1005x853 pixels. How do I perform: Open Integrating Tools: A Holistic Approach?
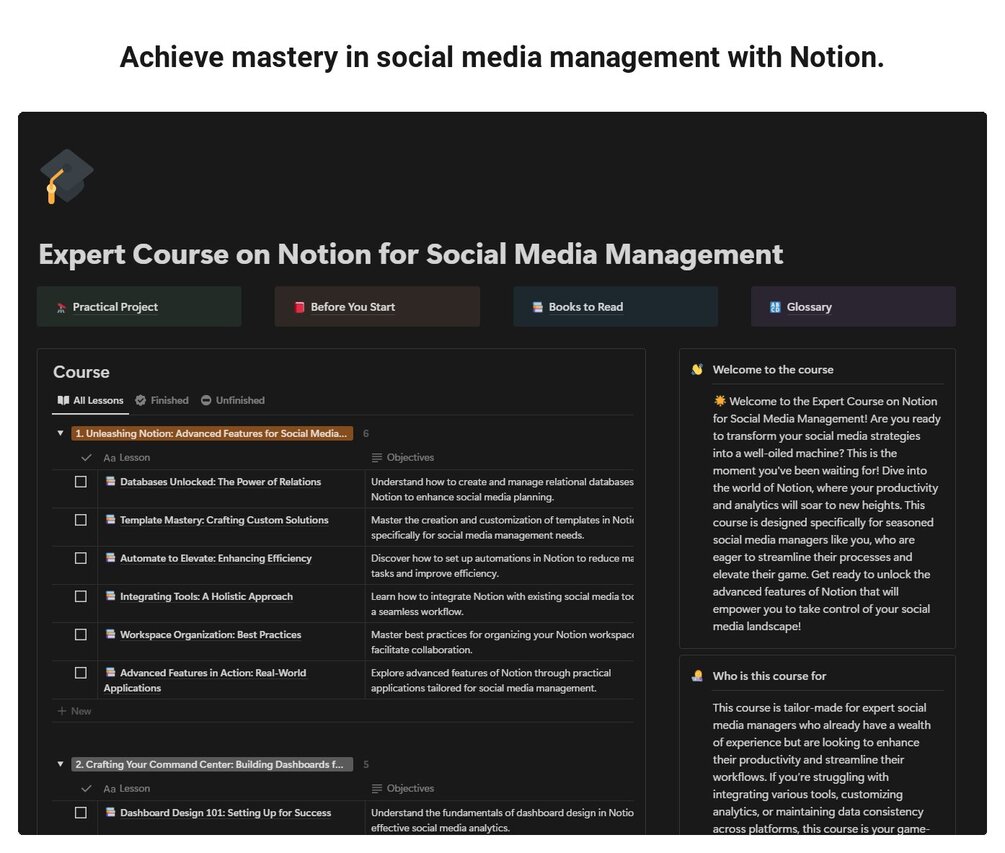[206, 597]
